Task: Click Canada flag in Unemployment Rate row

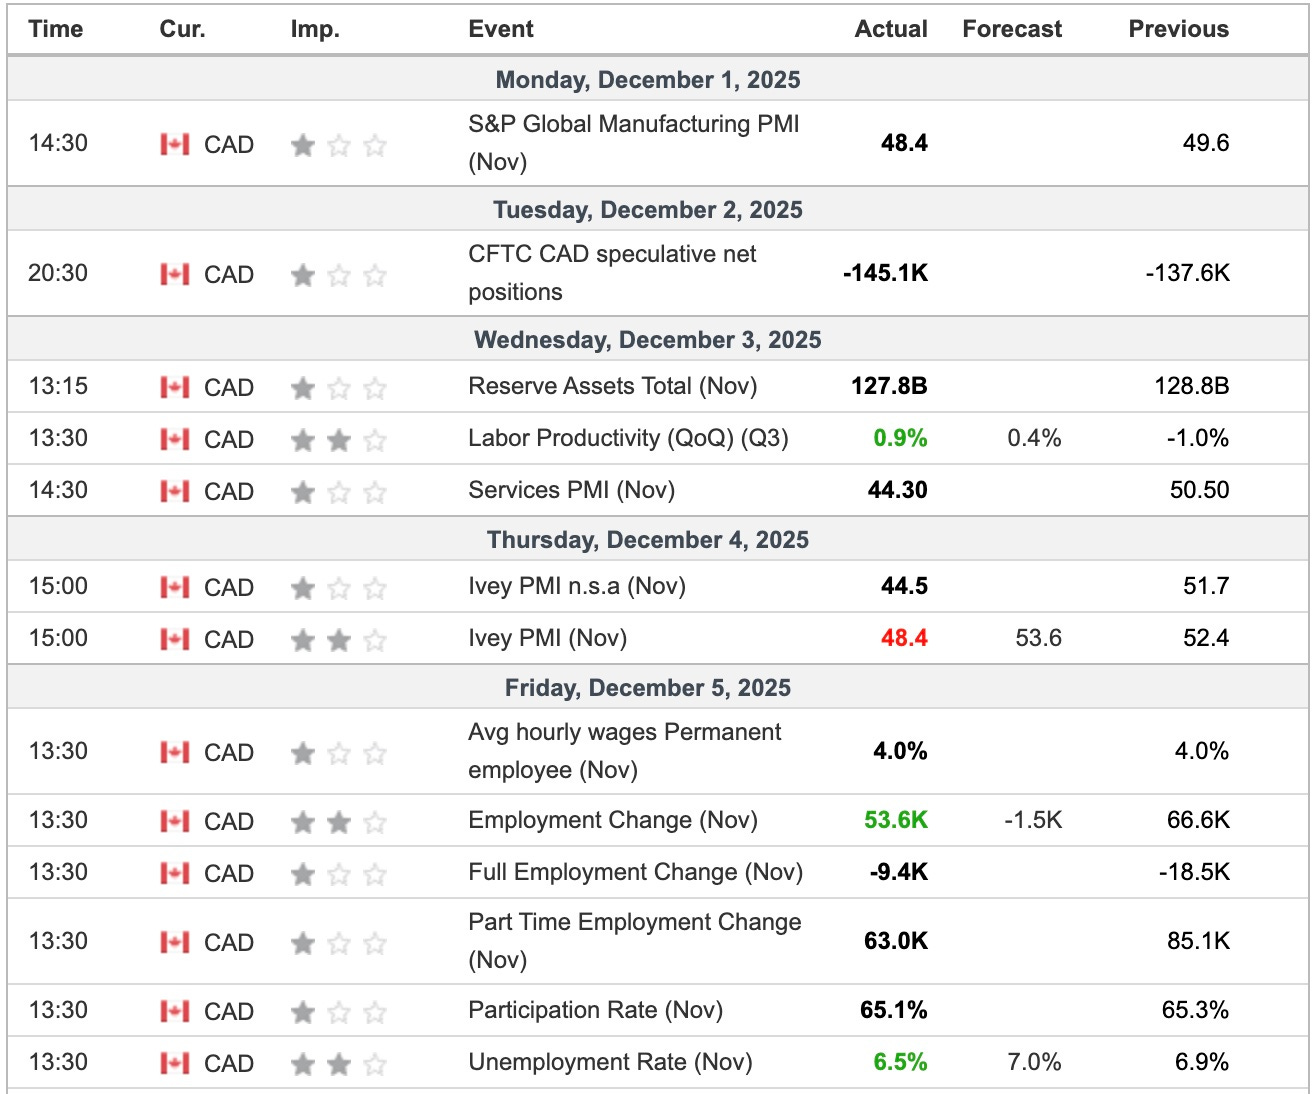Action: tap(175, 1064)
